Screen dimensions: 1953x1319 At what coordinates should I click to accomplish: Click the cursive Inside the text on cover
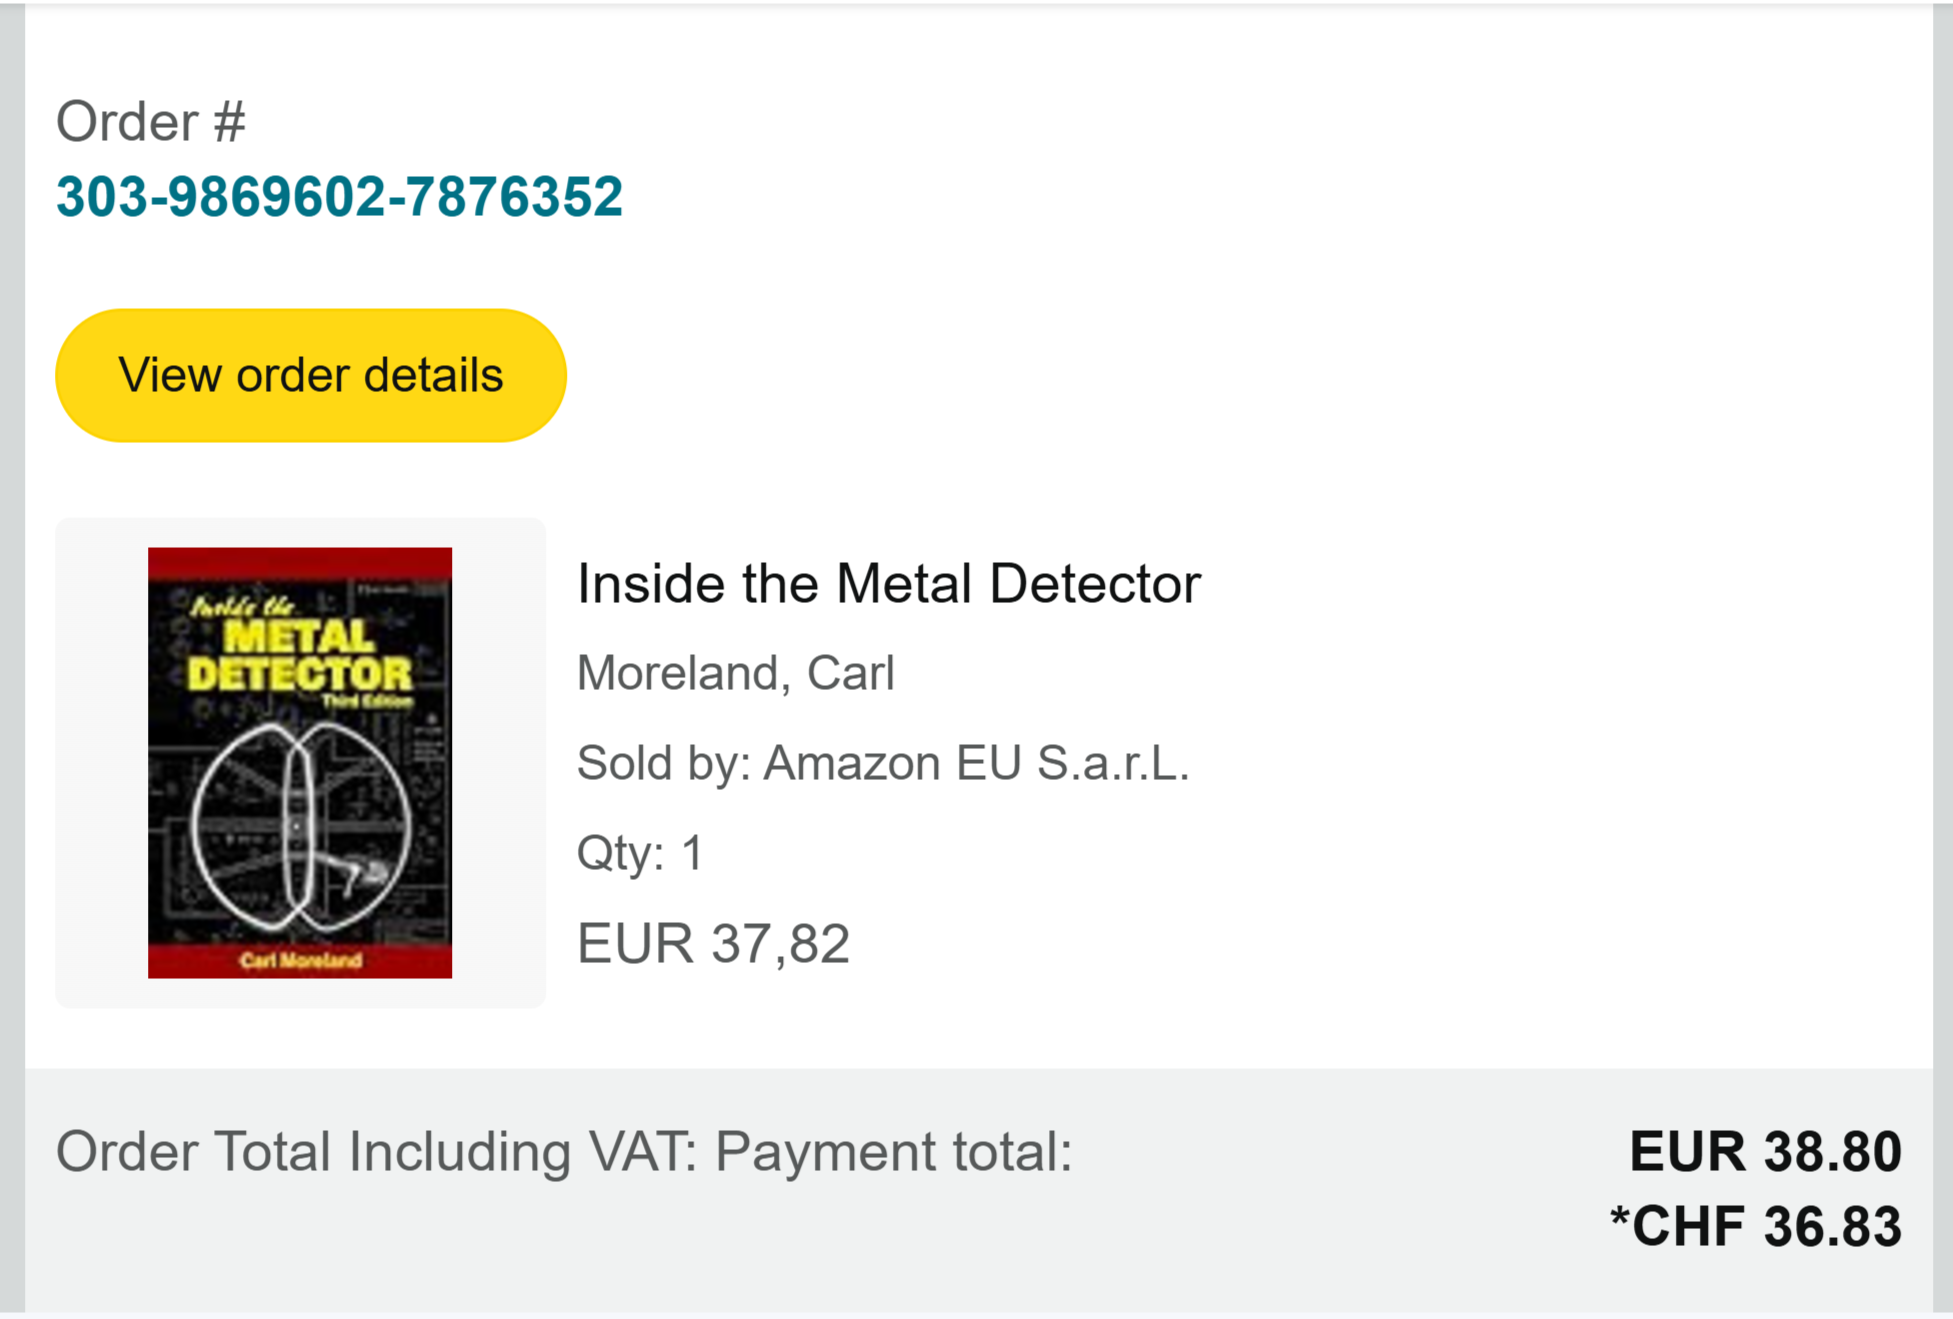click(242, 606)
